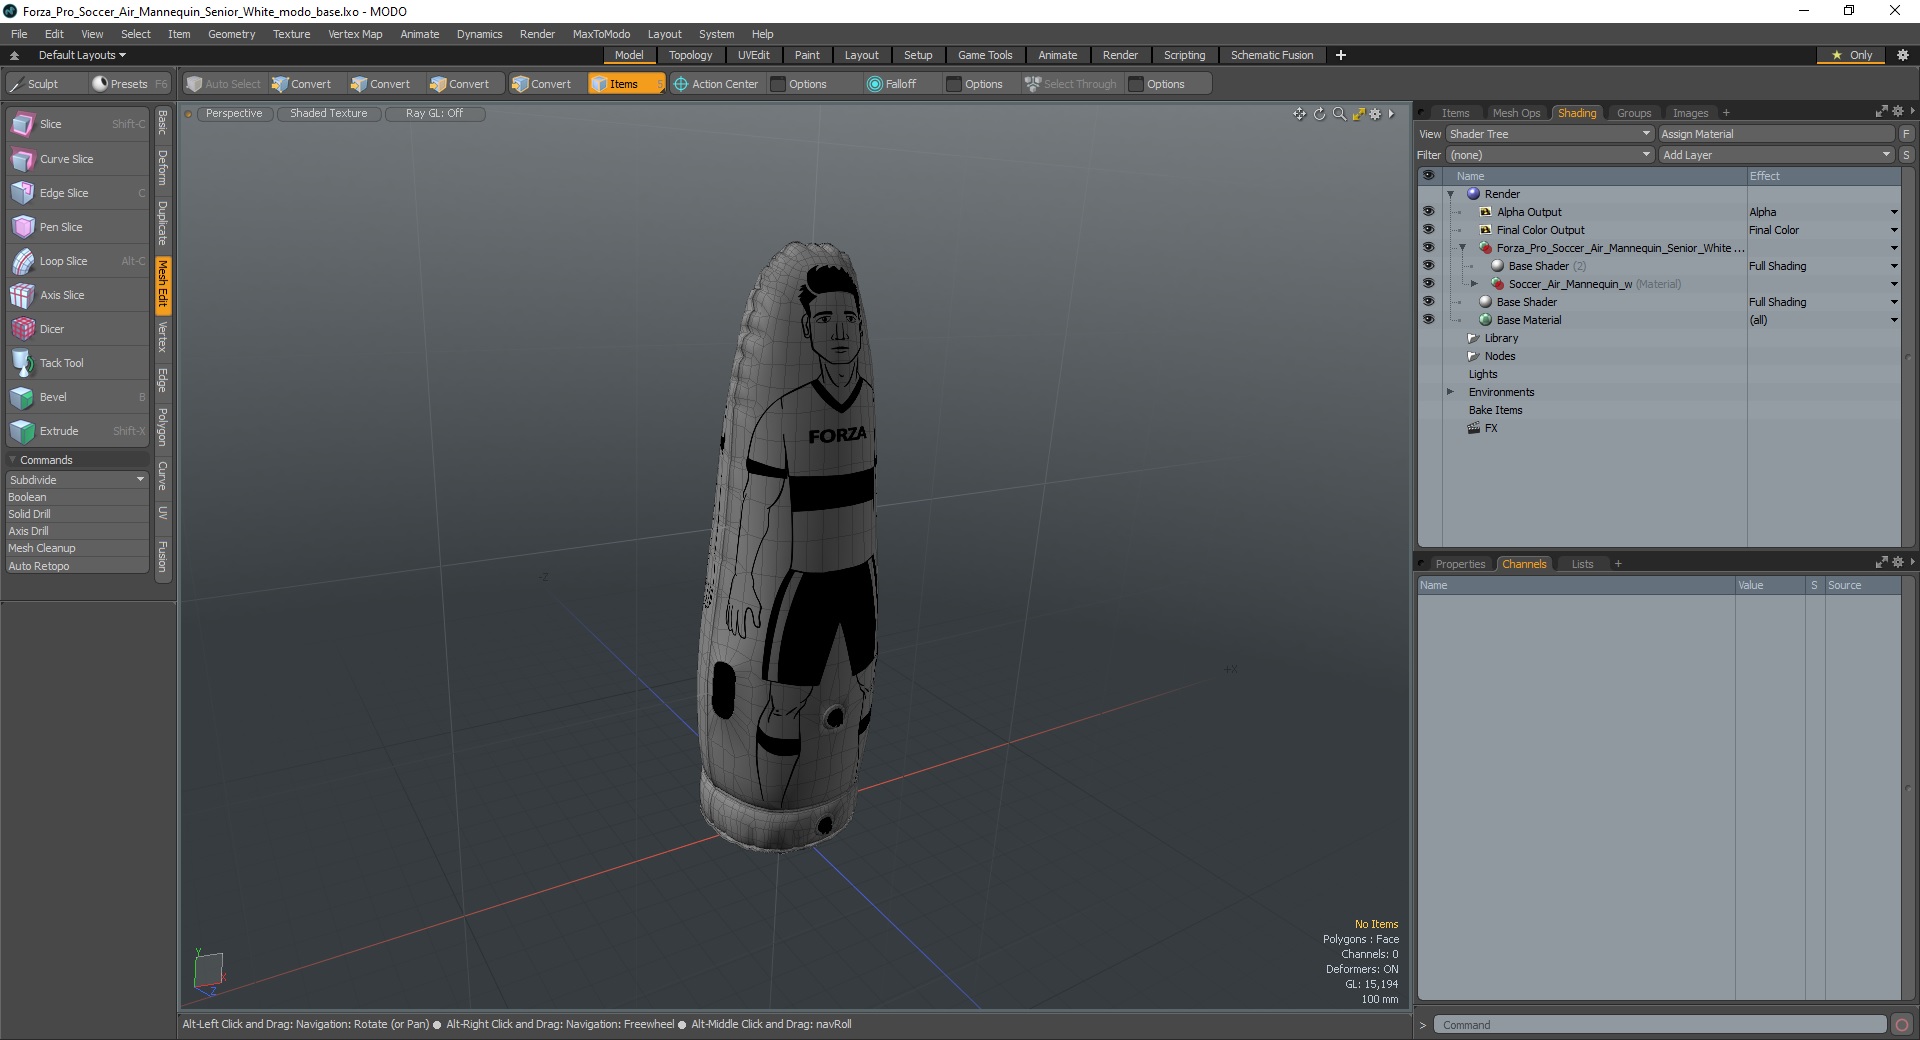
Task: Open the layout settings gear at top right
Action: click(x=1903, y=55)
